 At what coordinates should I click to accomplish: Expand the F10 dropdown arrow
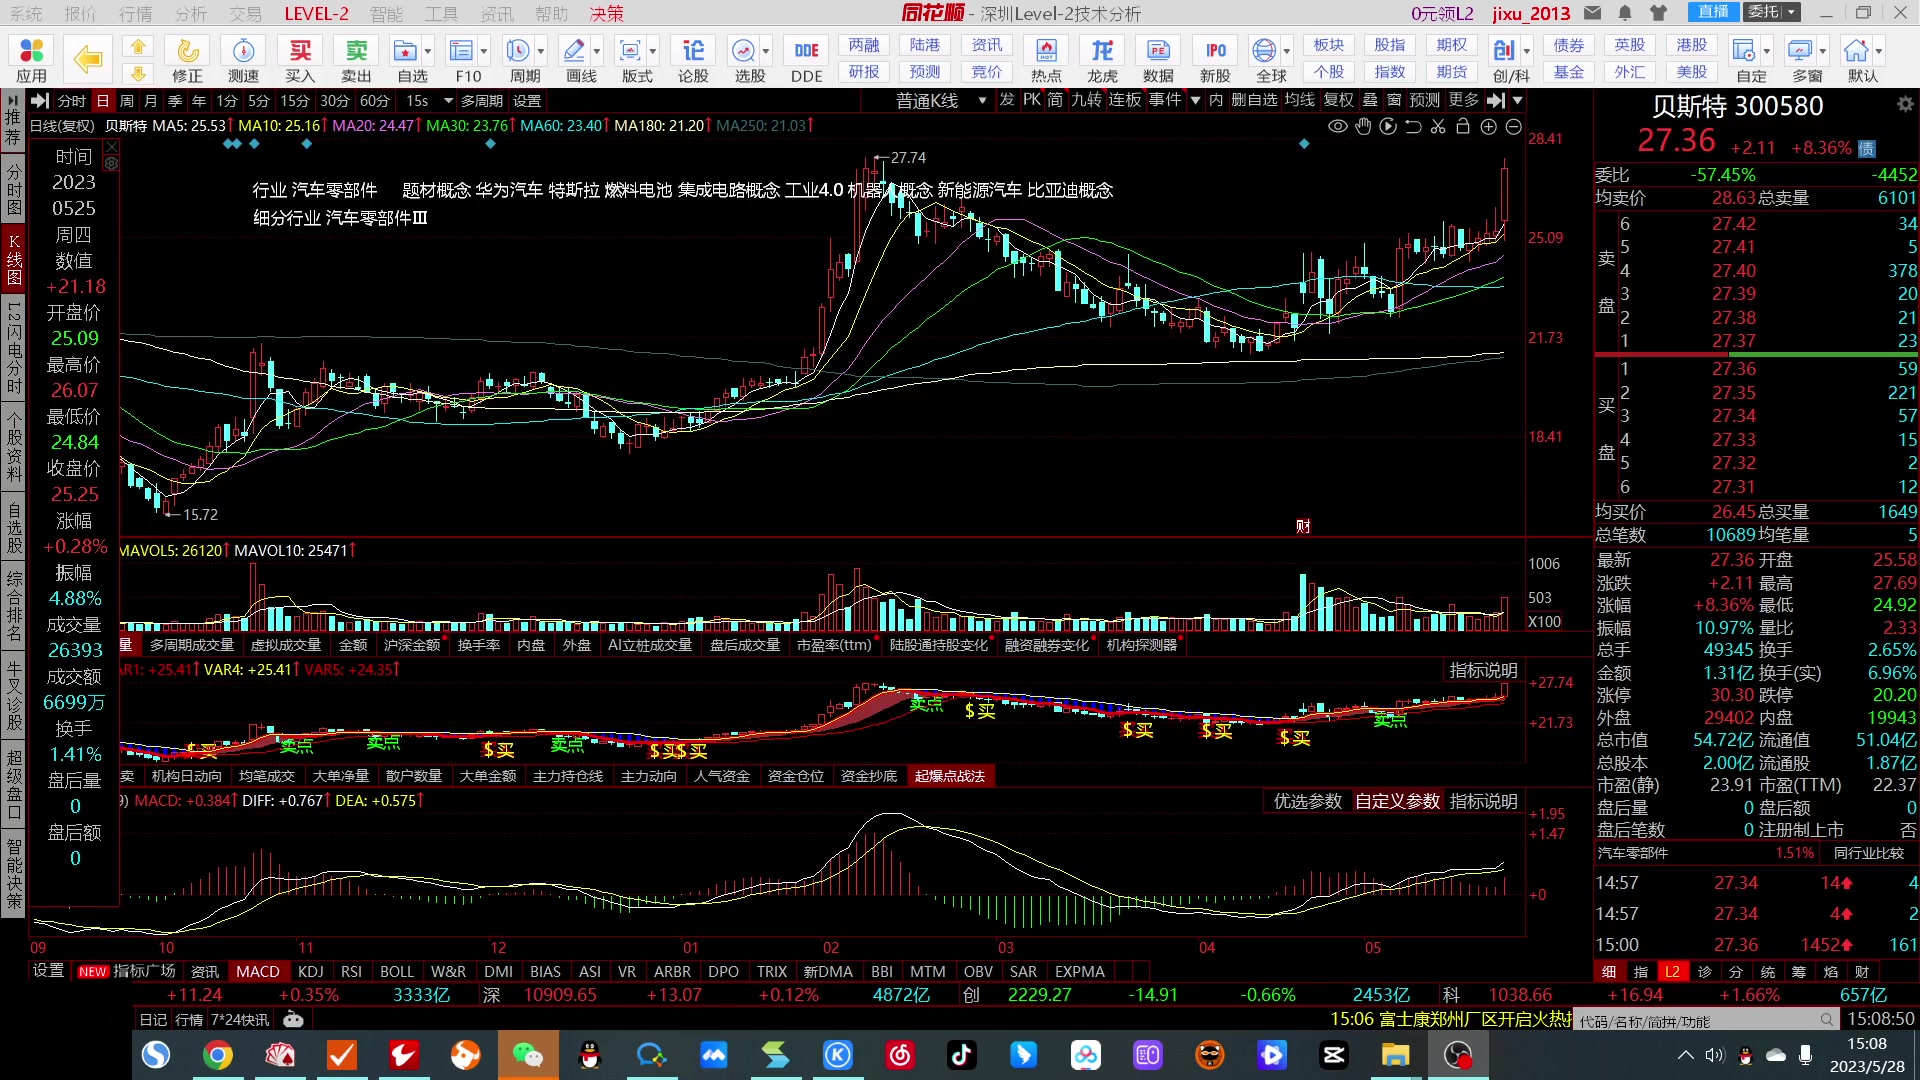(x=485, y=50)
